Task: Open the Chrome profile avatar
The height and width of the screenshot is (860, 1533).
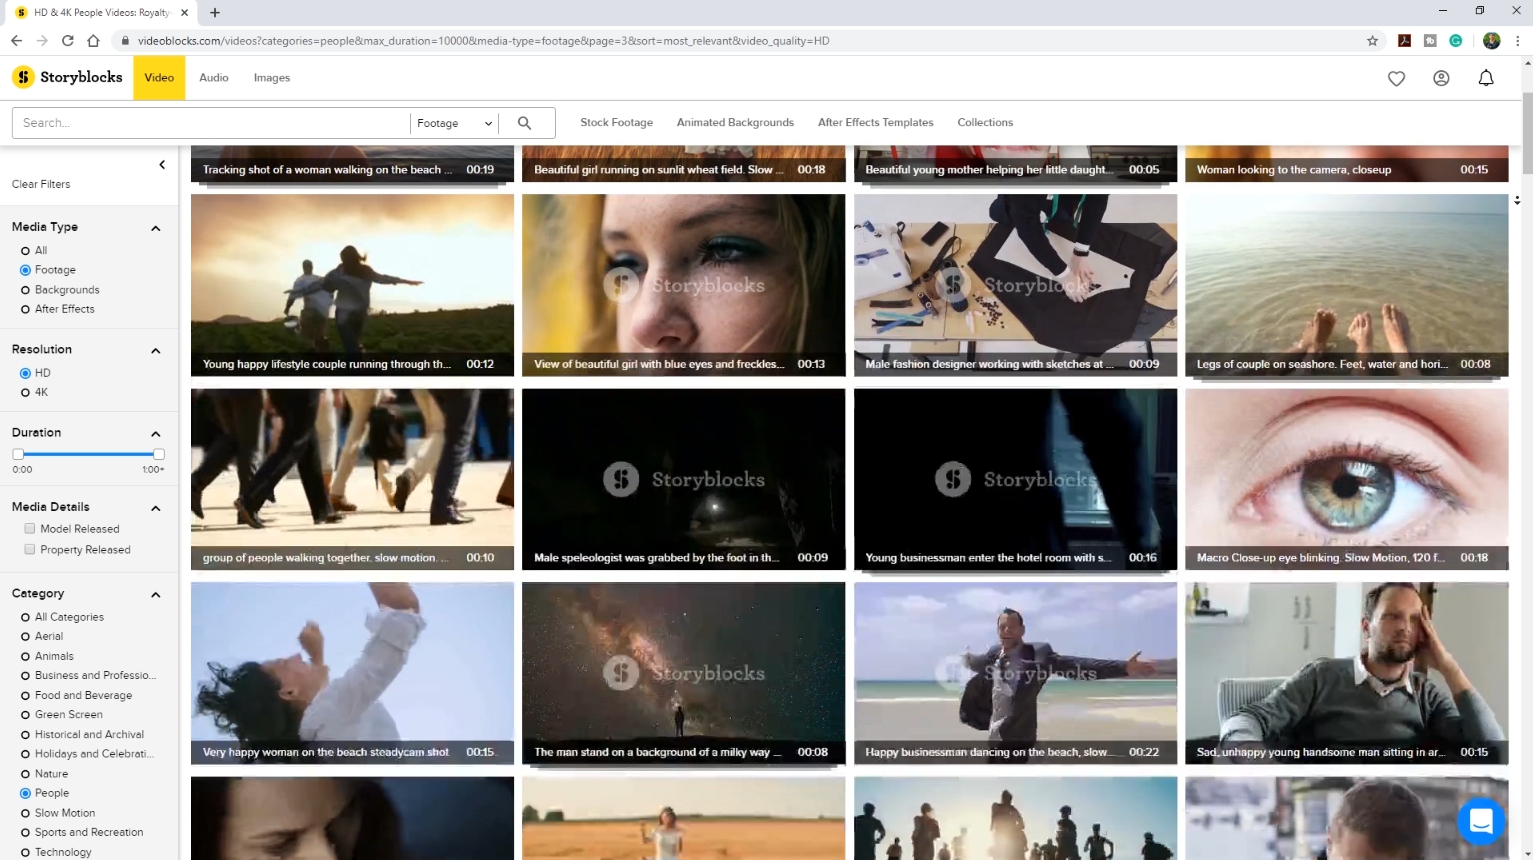Action: [1491, 41]
